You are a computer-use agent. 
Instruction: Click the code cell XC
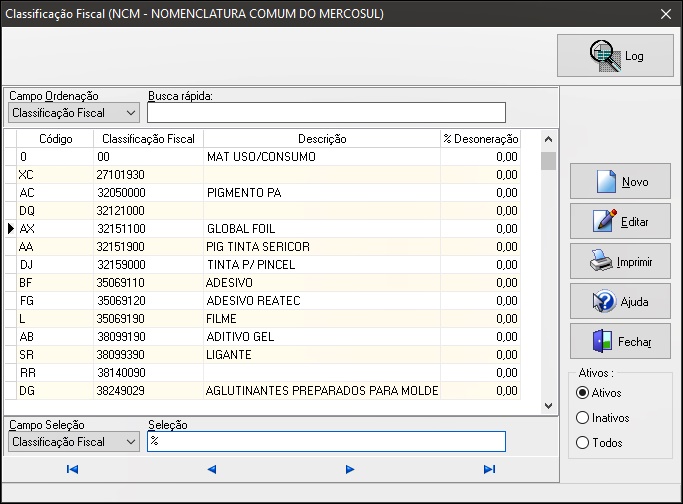click(55, 175)
